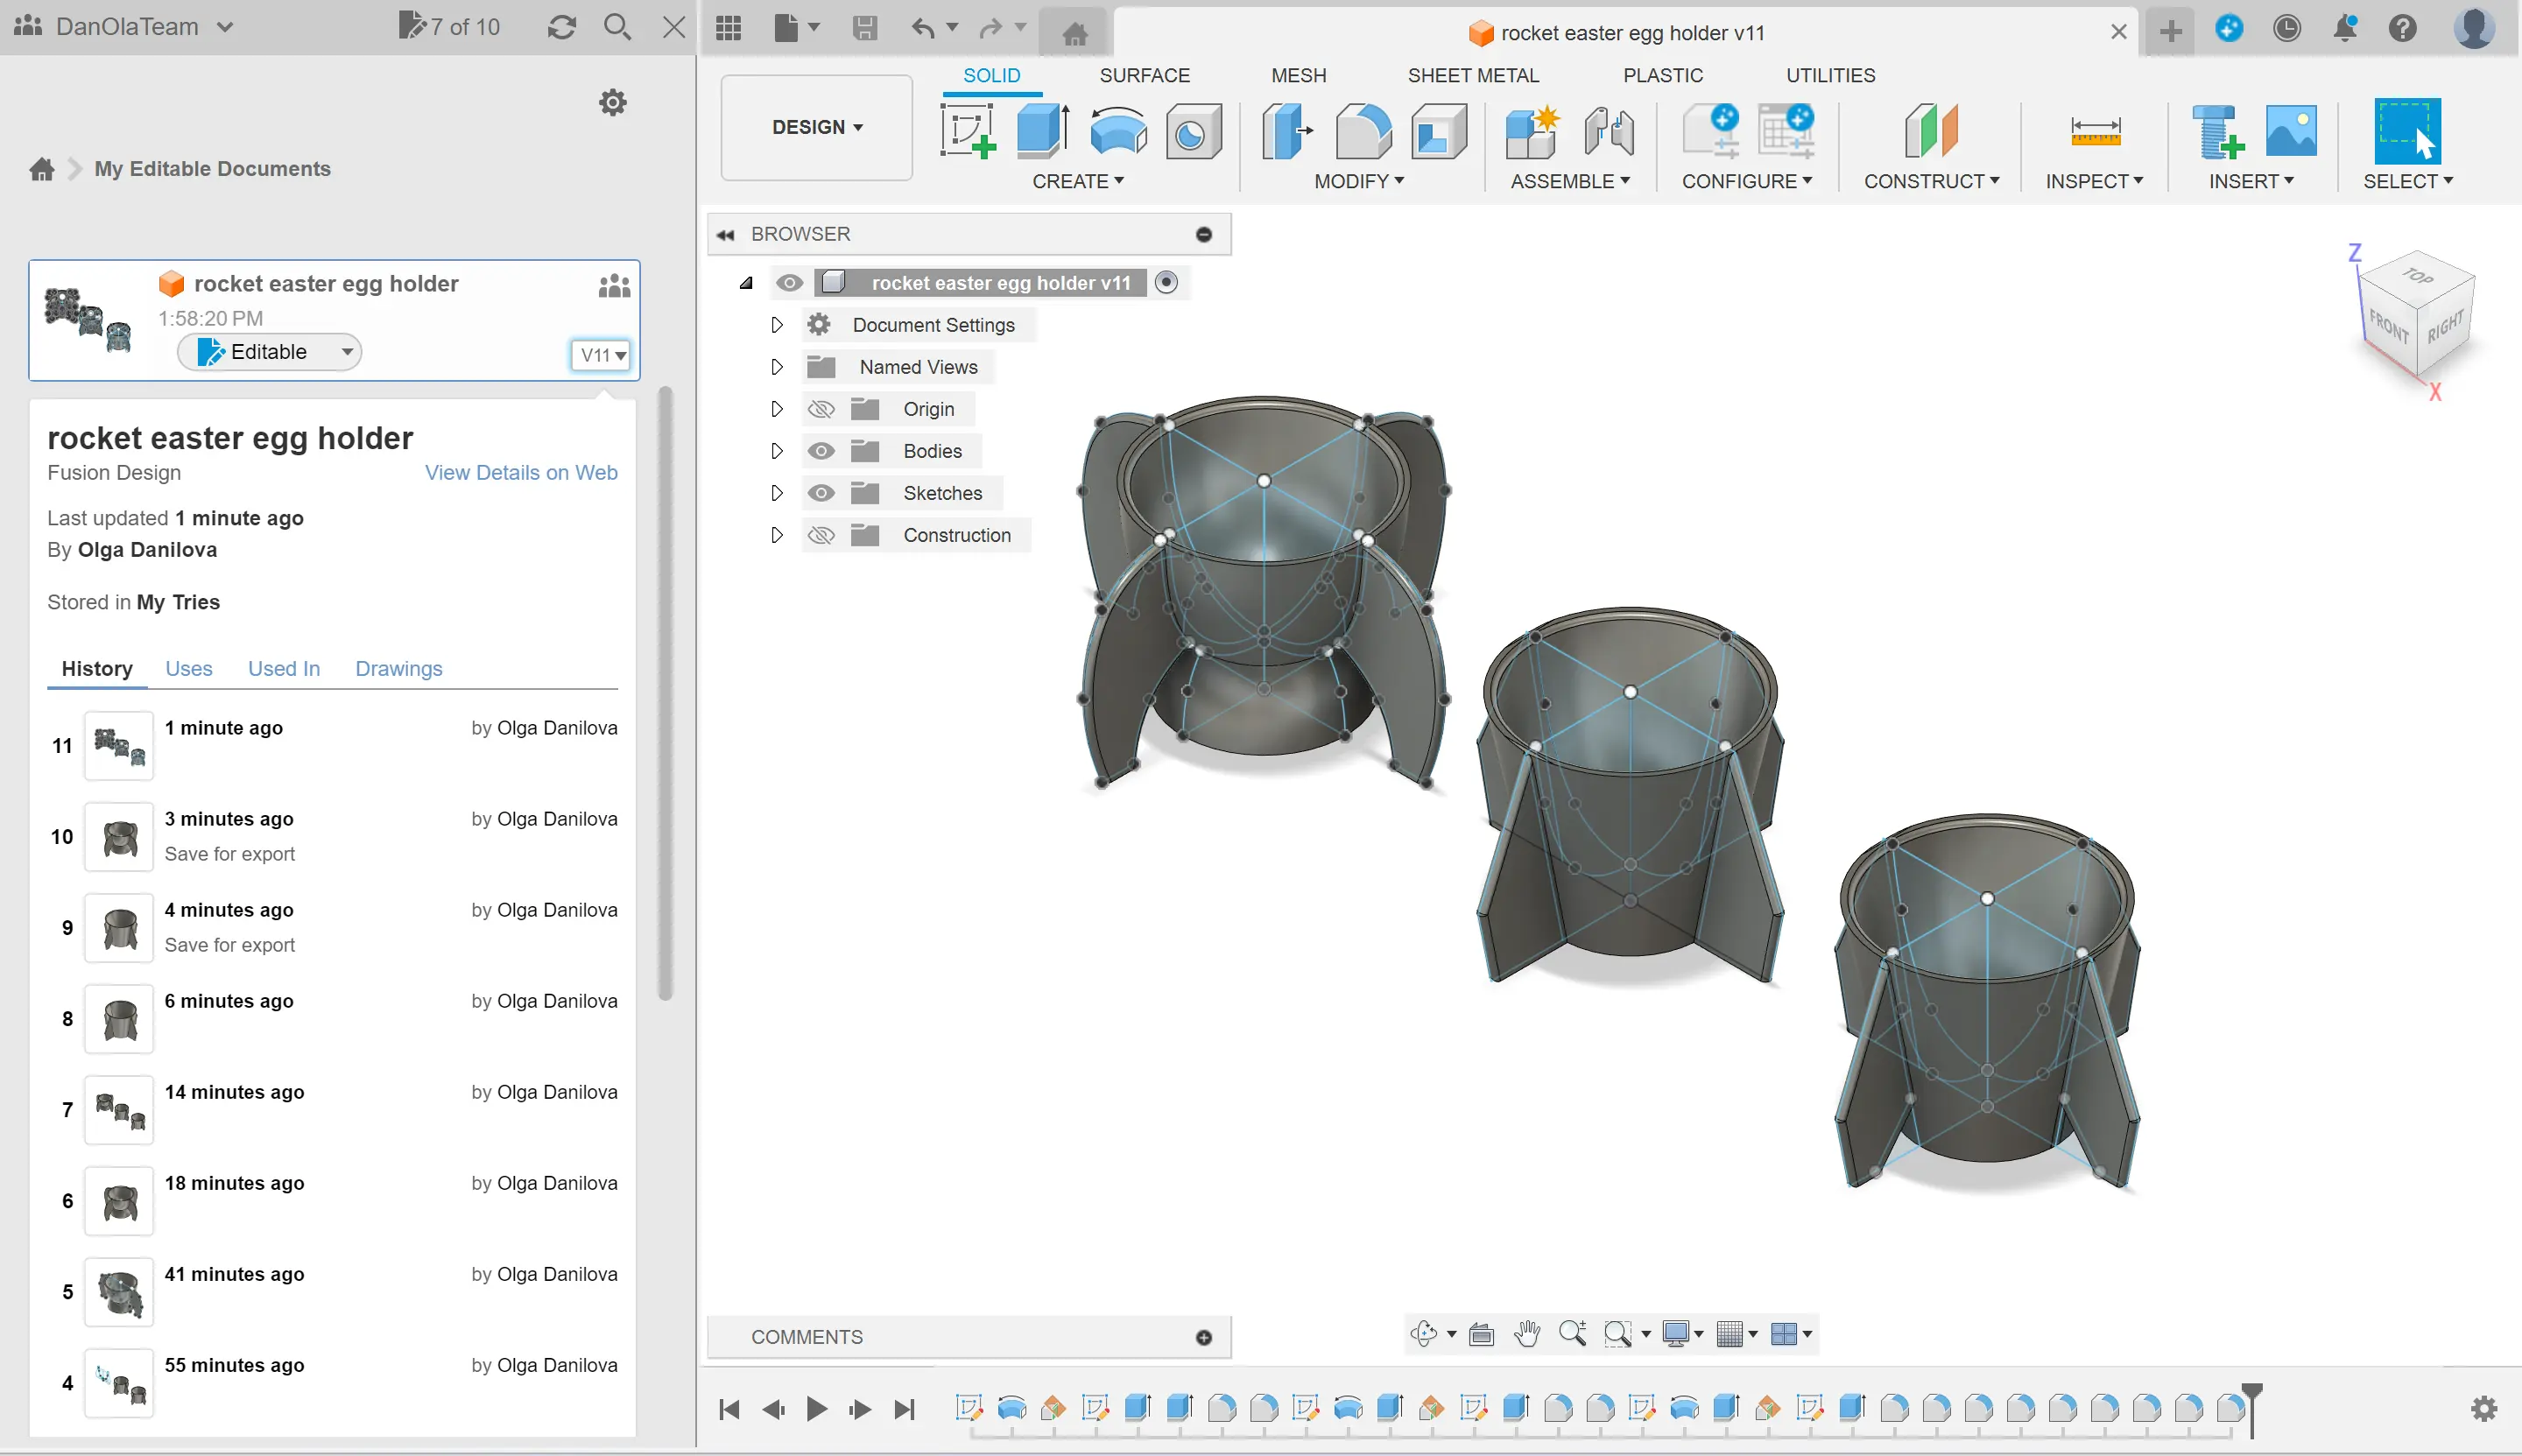This screenshot has height=1456, width=2522.
Task: Toggle the Sketches folder eye icon
Action: (x=821, y=493)
